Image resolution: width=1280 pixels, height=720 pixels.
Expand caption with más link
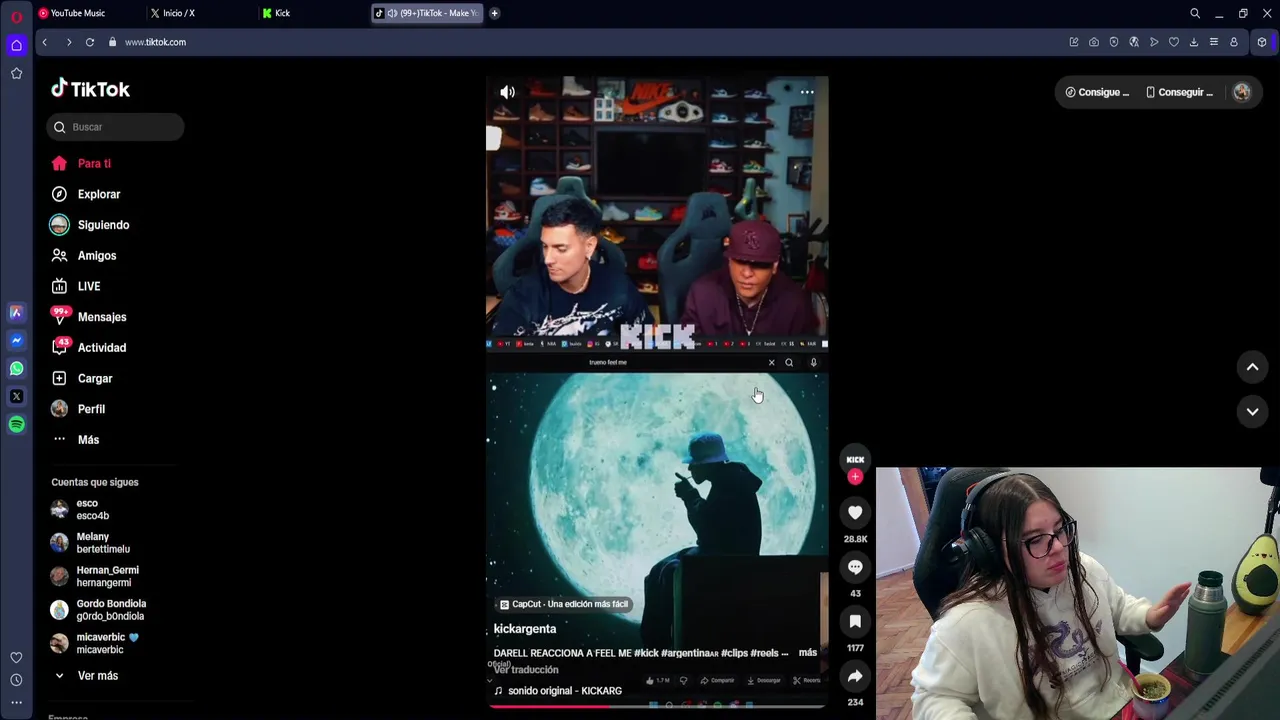(808, 653)
